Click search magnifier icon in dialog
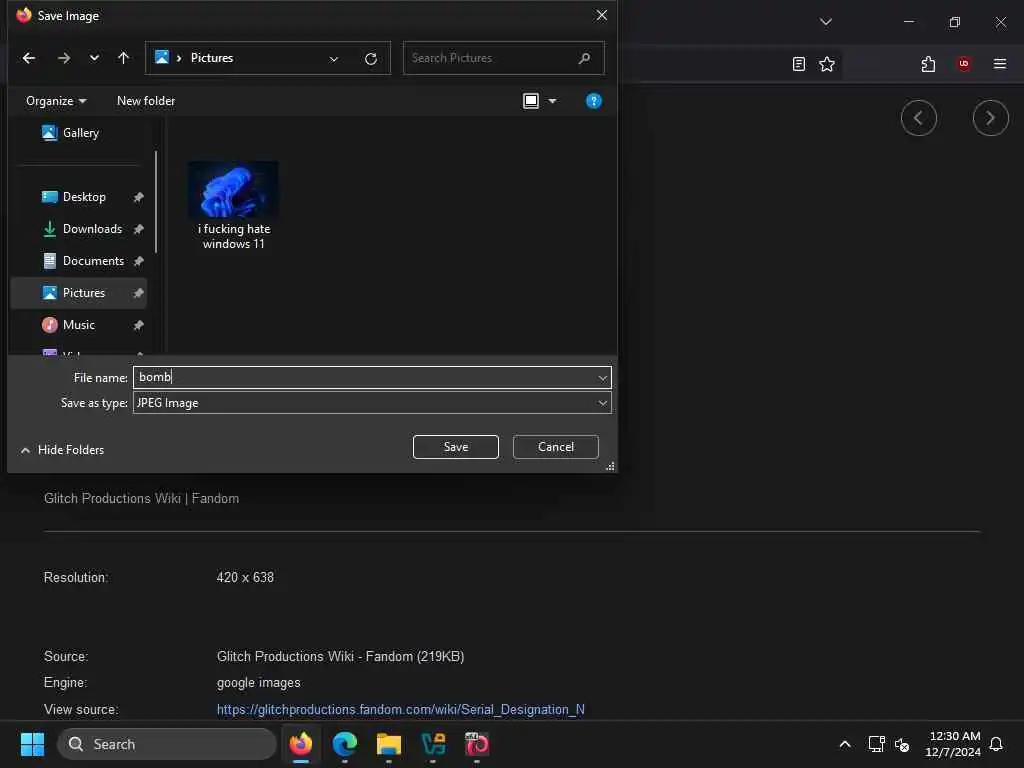 (x=584, y=58)
